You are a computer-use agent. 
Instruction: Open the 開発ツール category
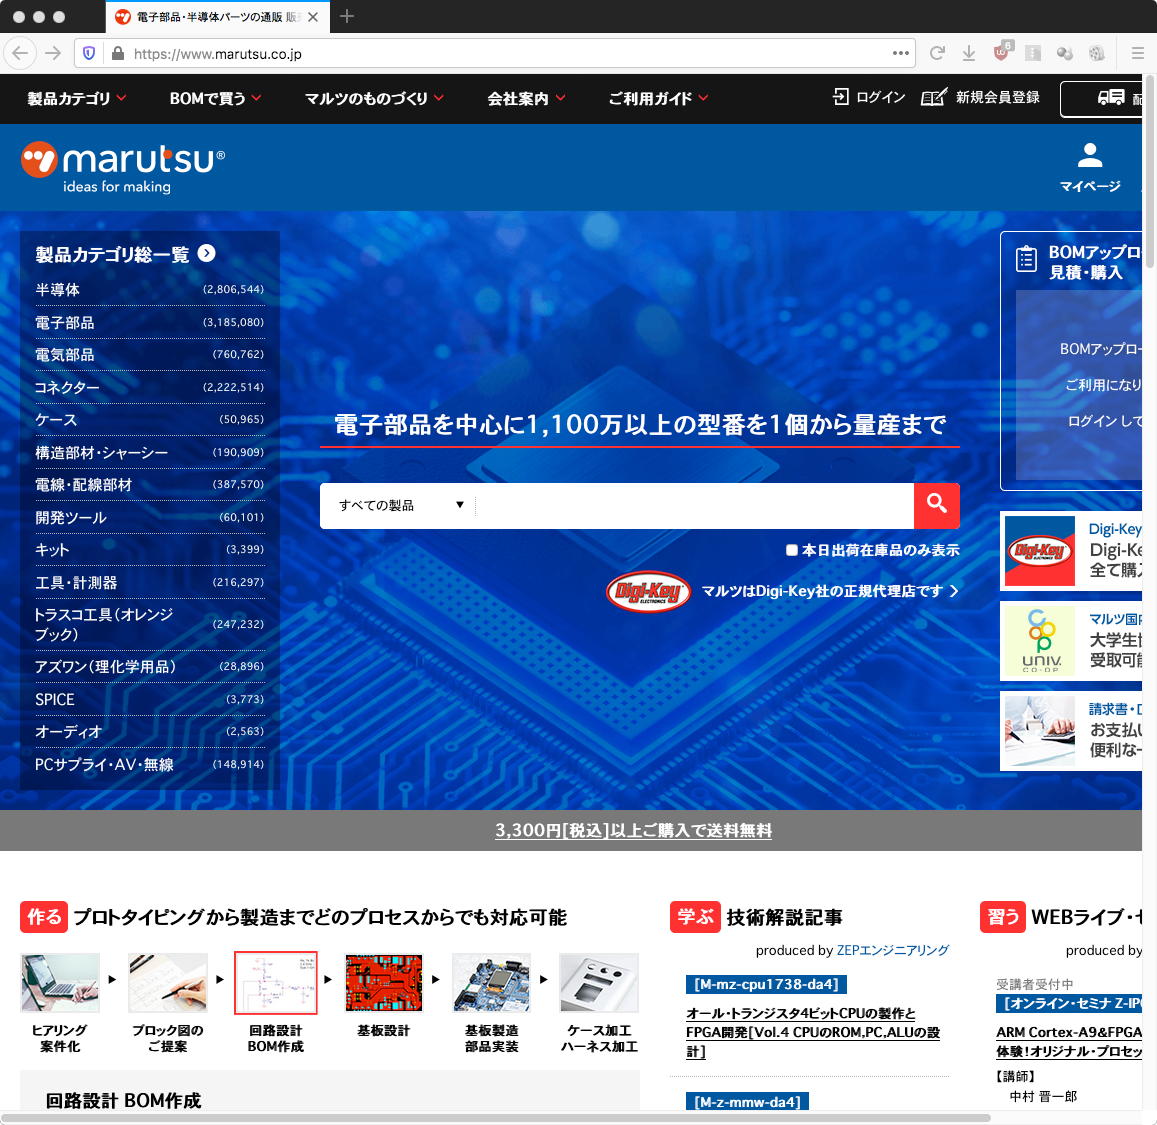point(150,517)
